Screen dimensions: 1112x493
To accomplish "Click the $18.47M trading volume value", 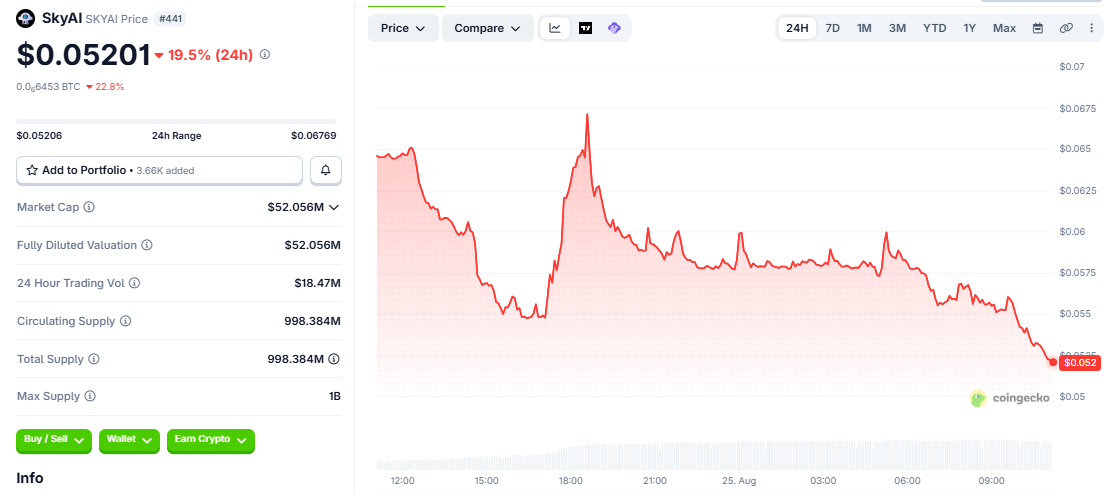I will (x=318, y=283).
